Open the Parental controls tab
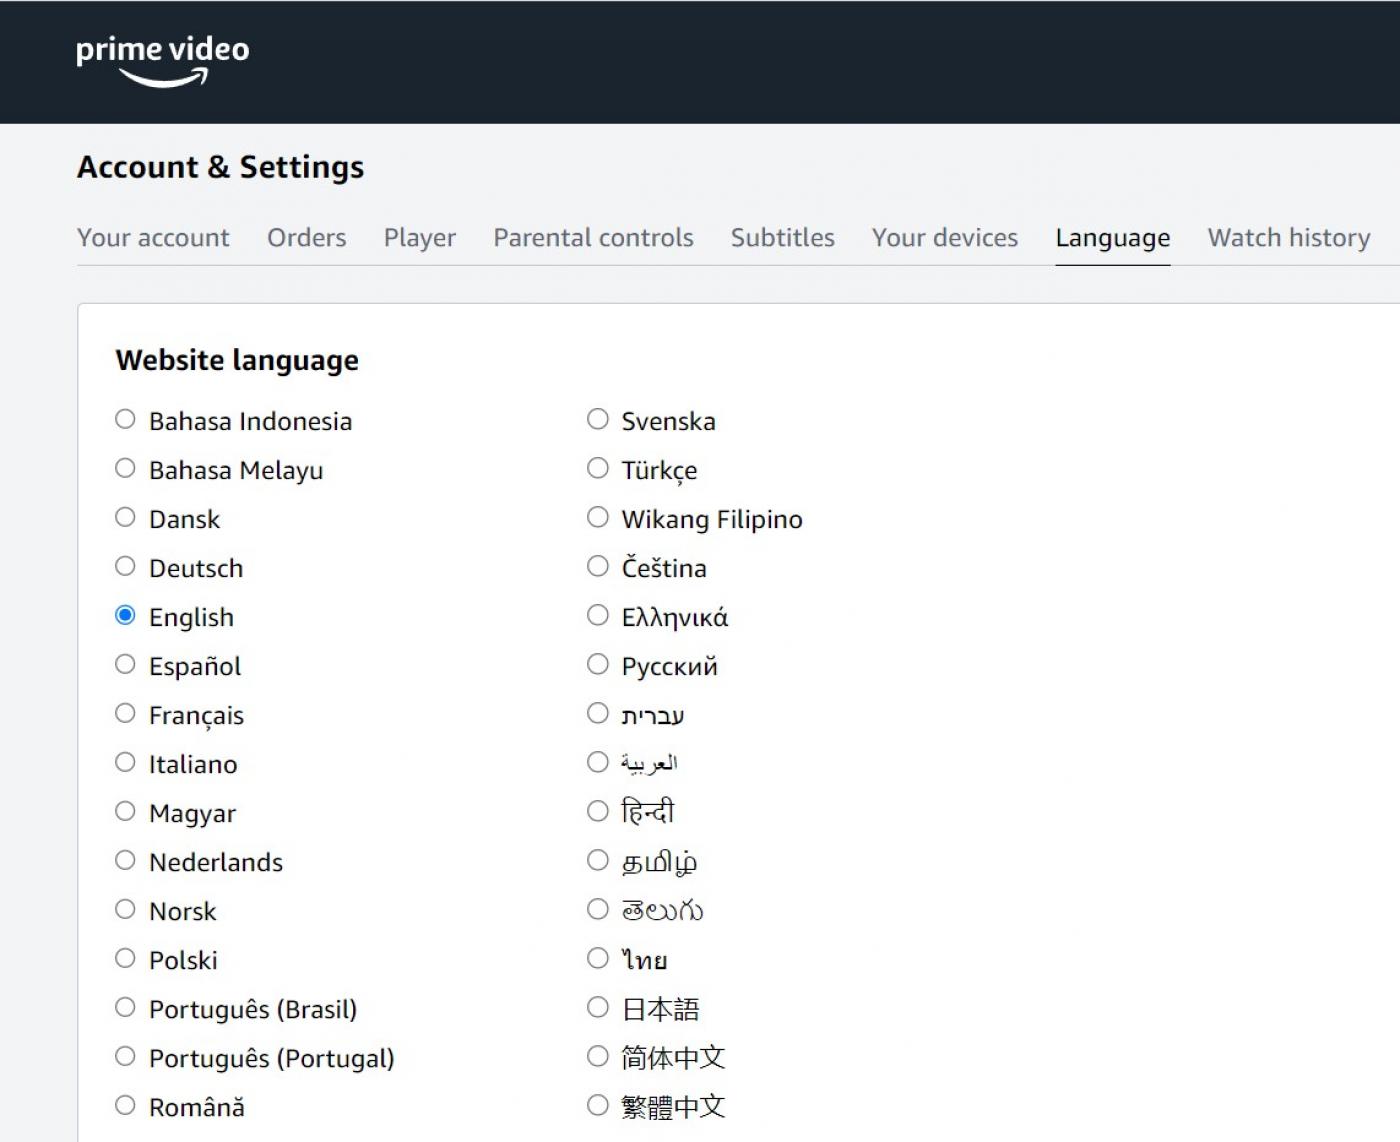The height and width of the screenshot is (1142, 1400). [593, 238]
